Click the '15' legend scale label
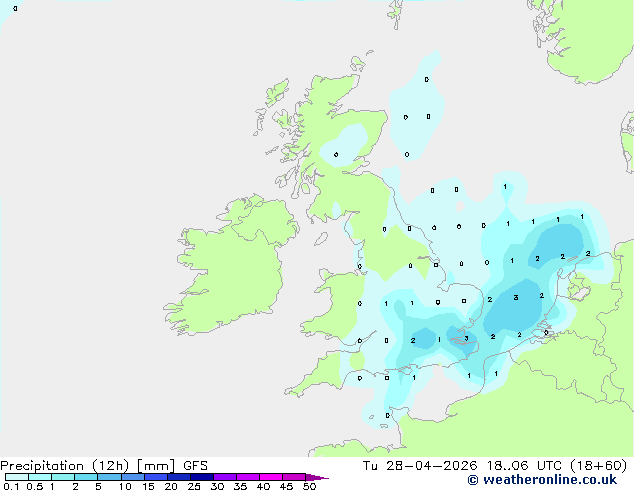 [x=148, y=486]
